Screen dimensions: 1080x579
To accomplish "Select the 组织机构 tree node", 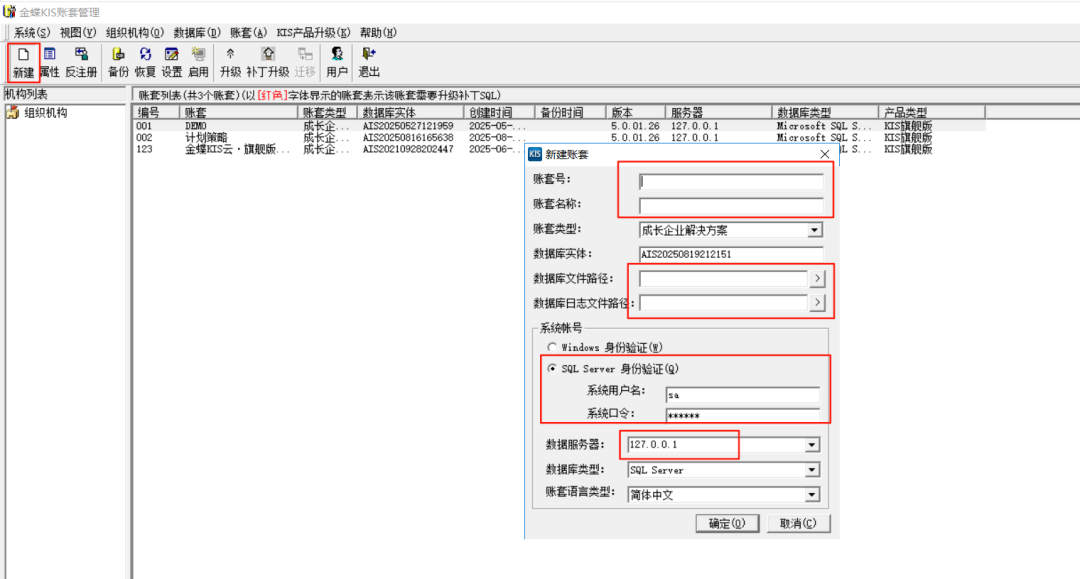I will (x=45, y=113).
